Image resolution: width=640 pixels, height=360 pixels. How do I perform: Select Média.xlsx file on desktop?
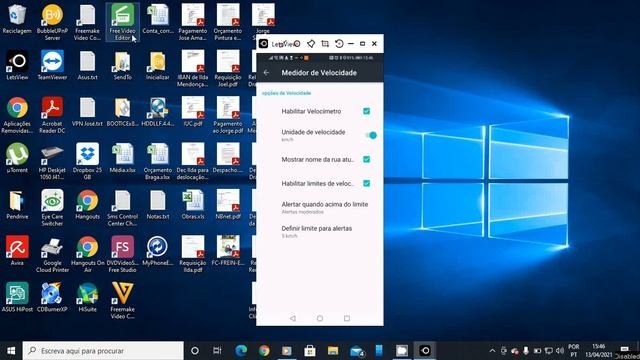[x=122, y=158]
